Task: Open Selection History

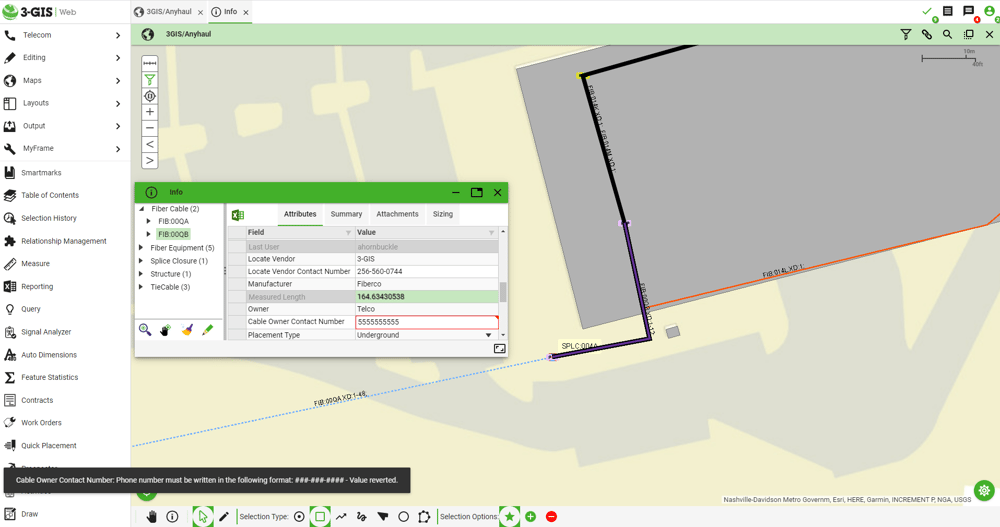Action: point(48,218)
